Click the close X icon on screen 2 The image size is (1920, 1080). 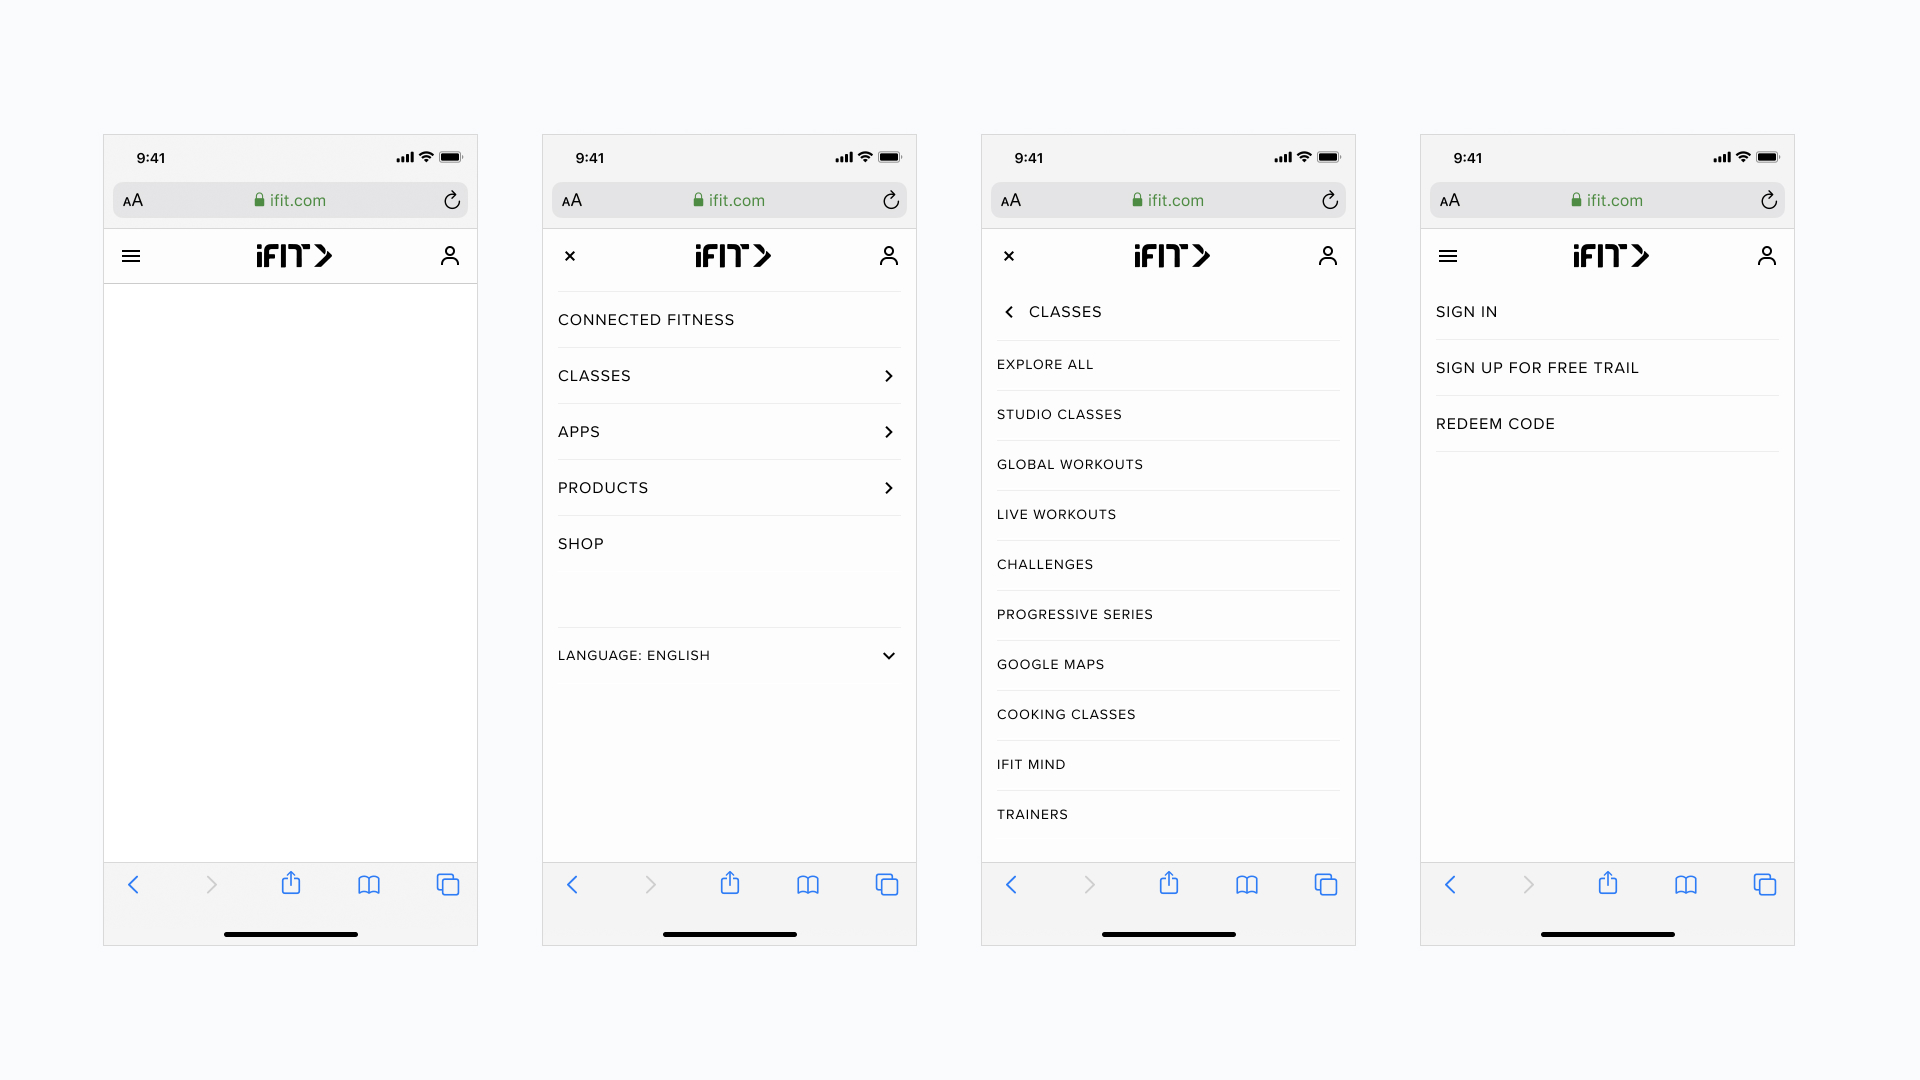(570, 256)
